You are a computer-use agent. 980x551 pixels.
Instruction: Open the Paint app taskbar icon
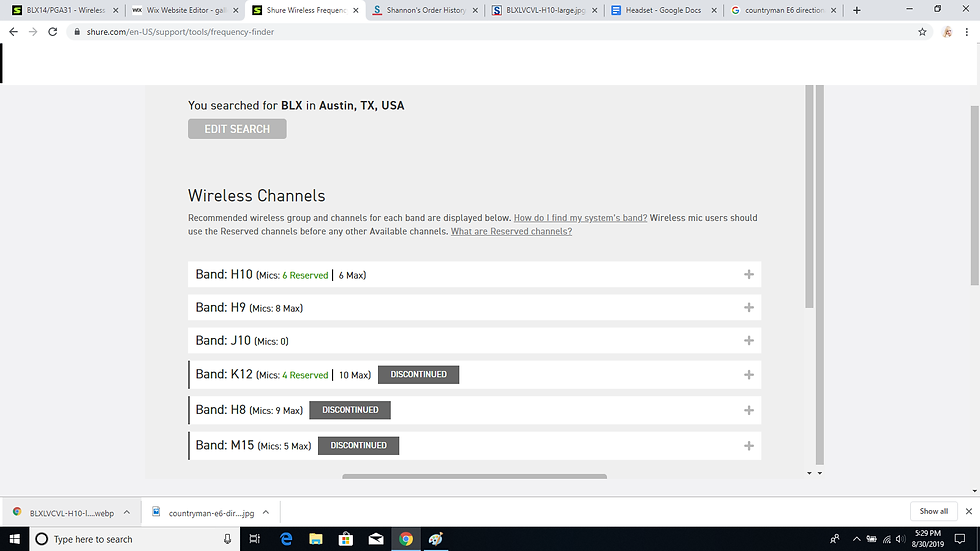(436, 539)
